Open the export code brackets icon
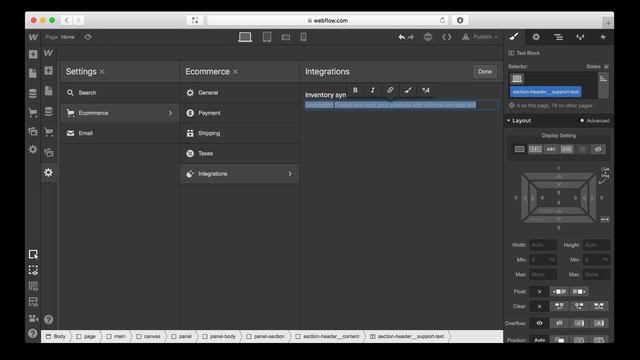Screen dimensions: 640x360 point(447,37)
